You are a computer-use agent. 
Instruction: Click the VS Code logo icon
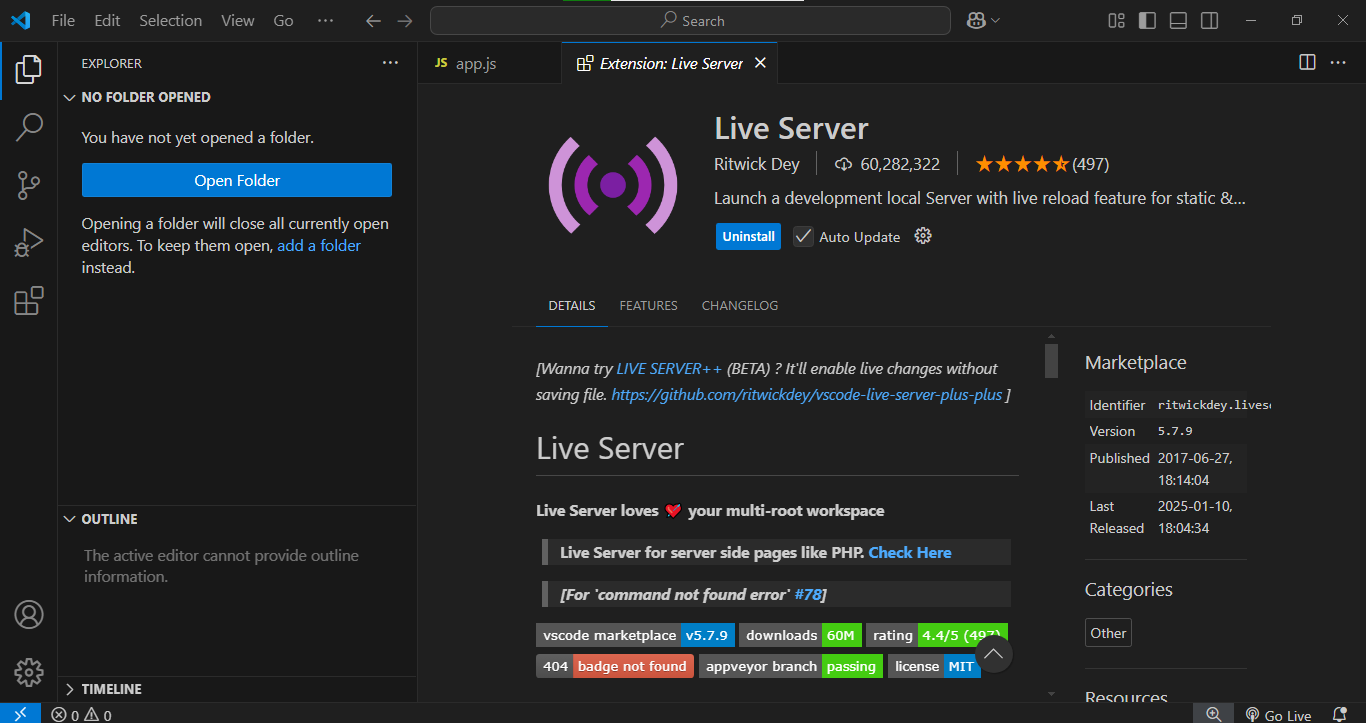click(x=20, y=20)
